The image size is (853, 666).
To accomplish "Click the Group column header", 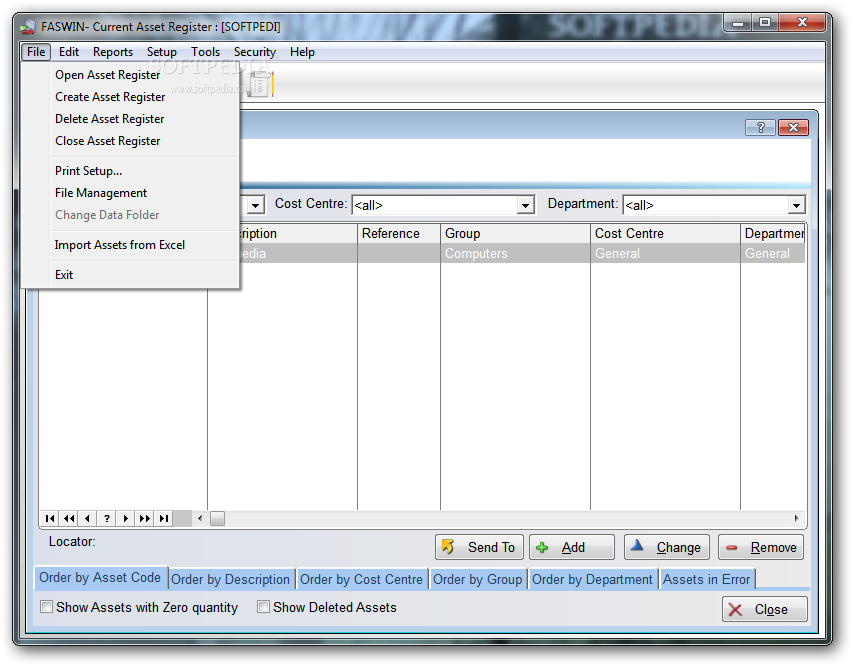I will [x=515, y=233].
